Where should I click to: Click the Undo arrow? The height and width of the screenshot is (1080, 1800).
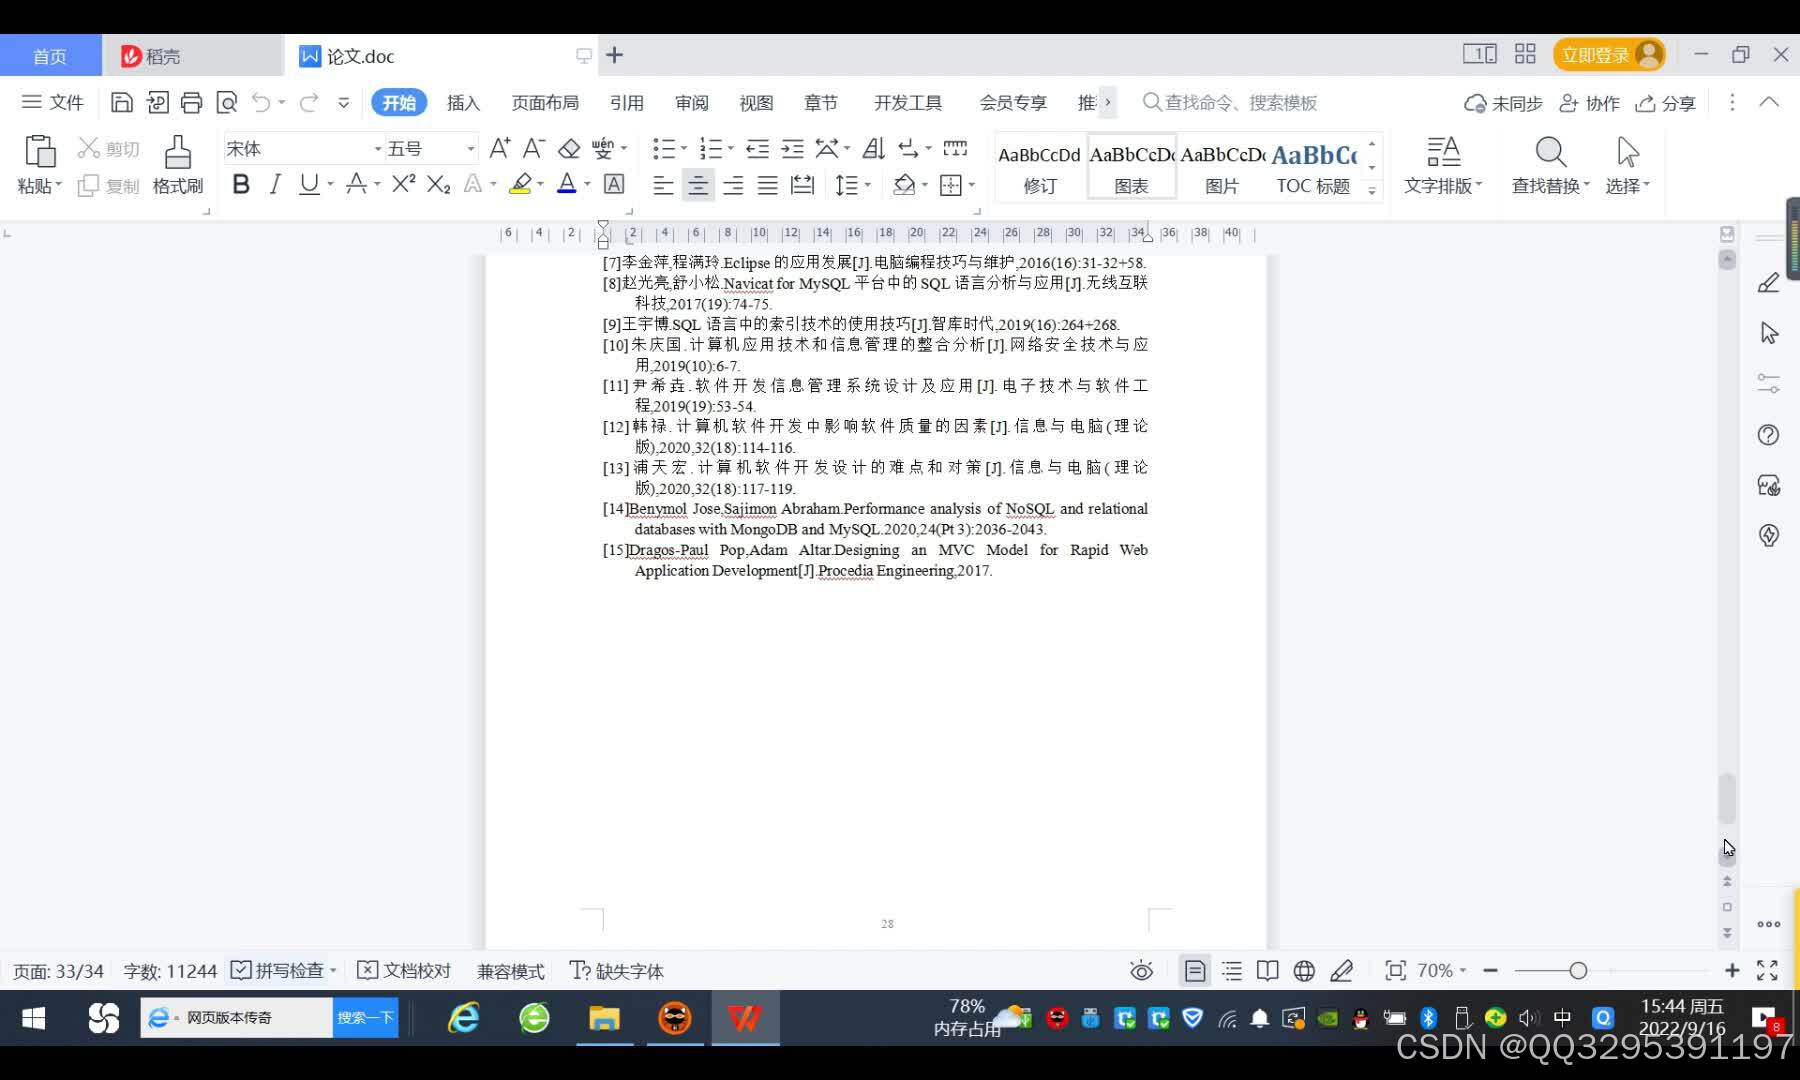point(261,102)
